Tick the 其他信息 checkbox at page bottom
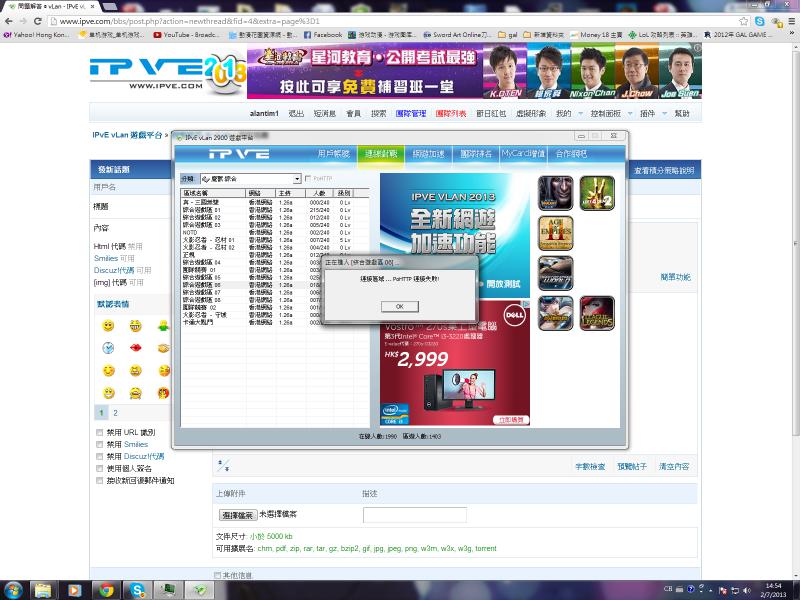800x600 pixels. click(217, 575)
